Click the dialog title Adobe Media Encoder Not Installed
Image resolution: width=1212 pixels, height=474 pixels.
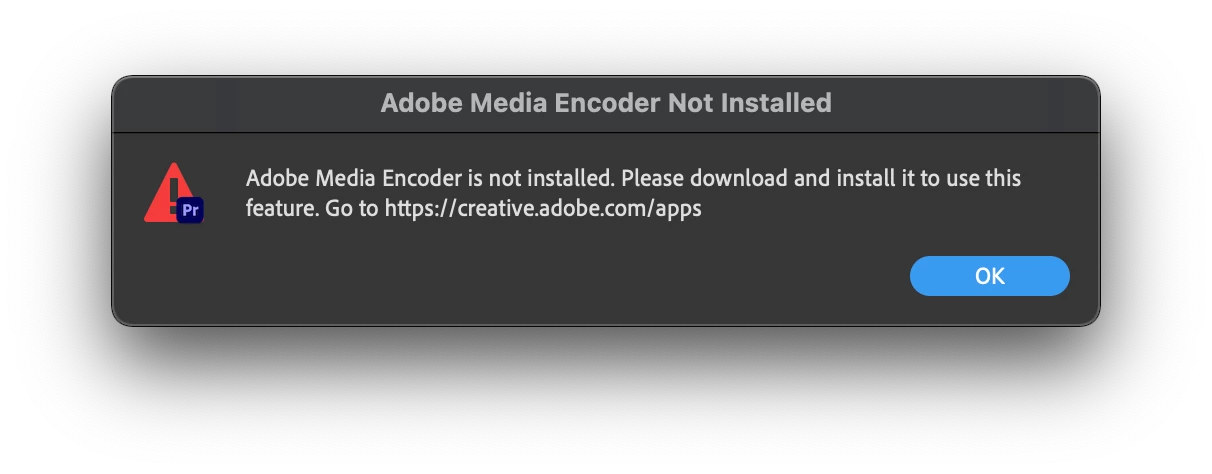606,103
